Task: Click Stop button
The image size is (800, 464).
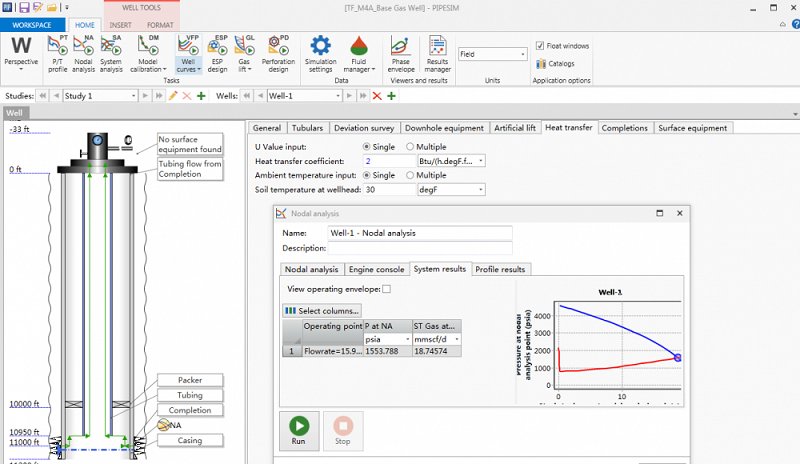Action: tap(343, 431)
